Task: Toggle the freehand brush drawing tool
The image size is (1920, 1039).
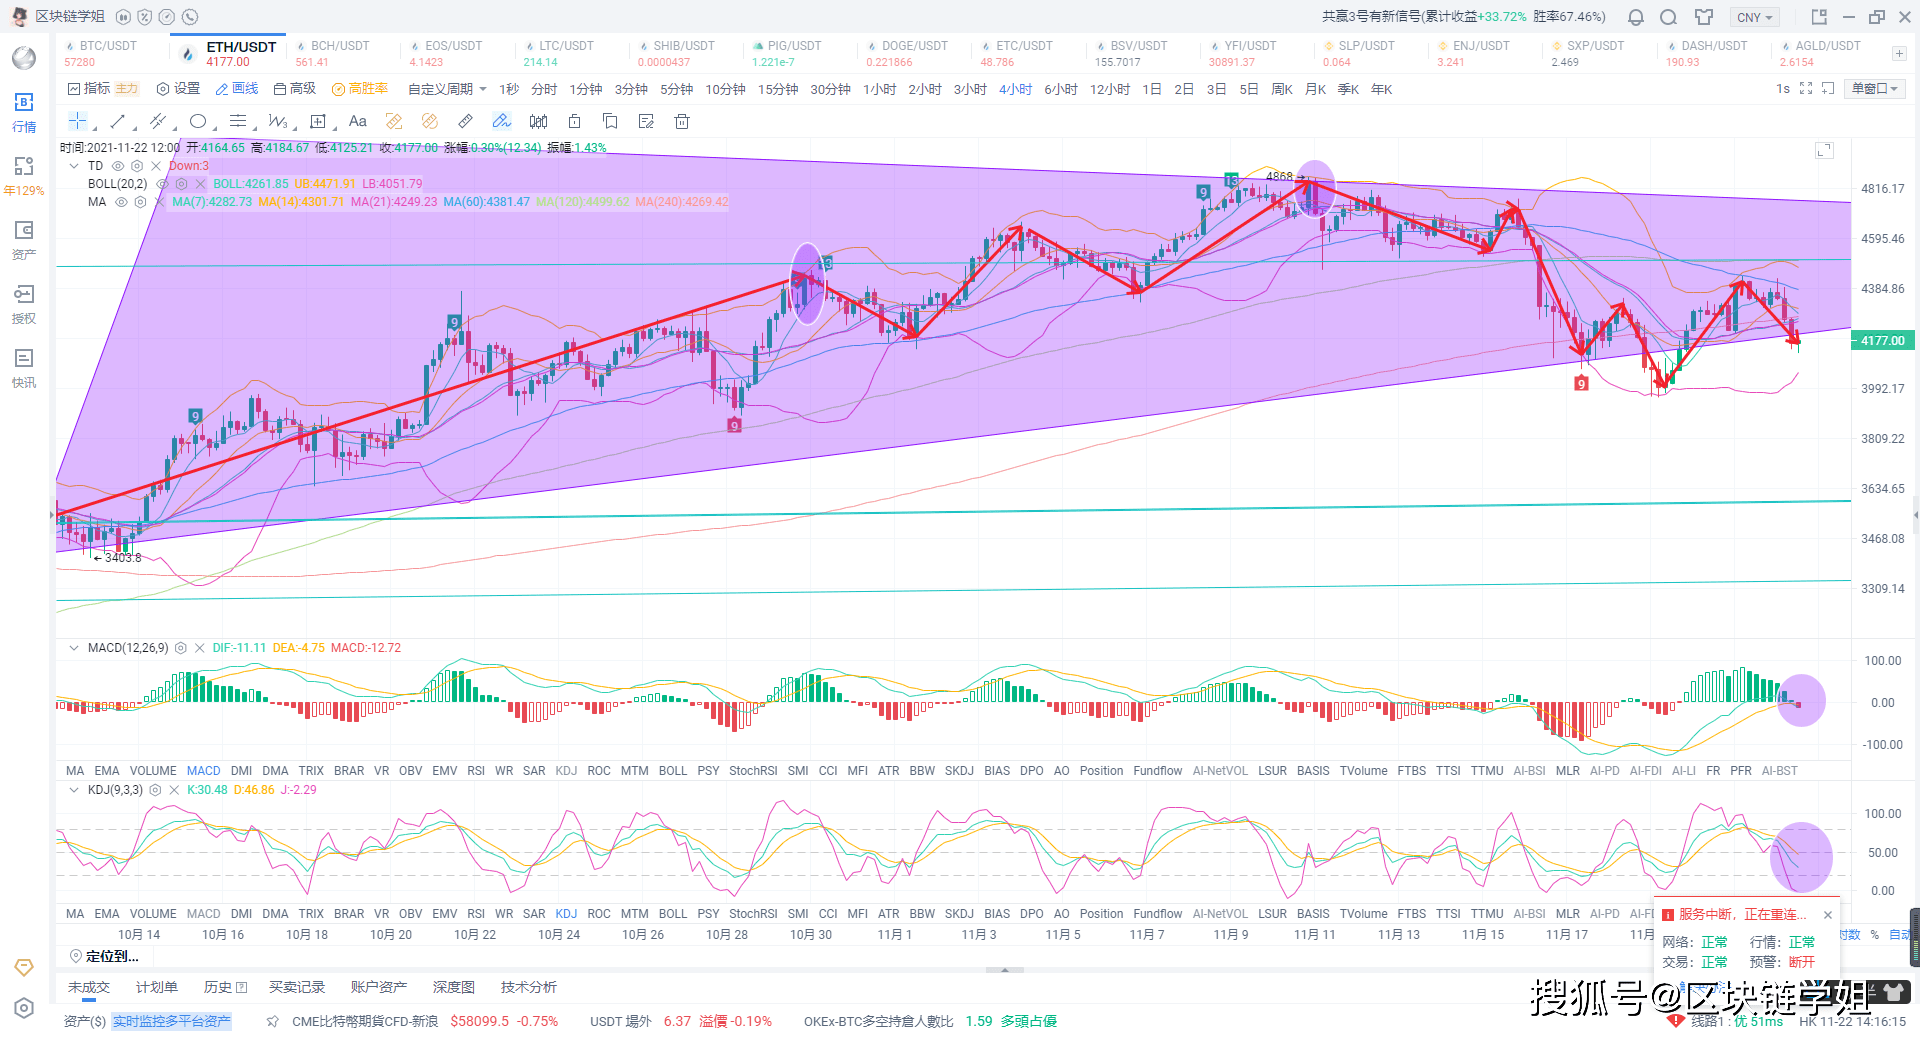Action: point(502,121)
